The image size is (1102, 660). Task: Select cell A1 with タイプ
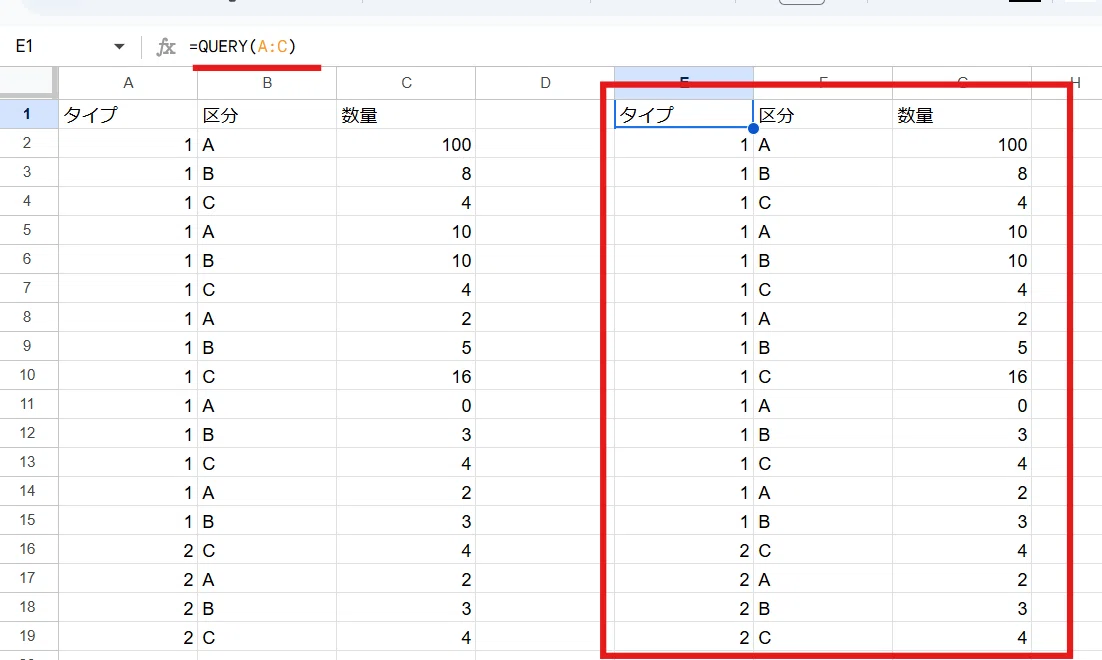tap(128, 114)
